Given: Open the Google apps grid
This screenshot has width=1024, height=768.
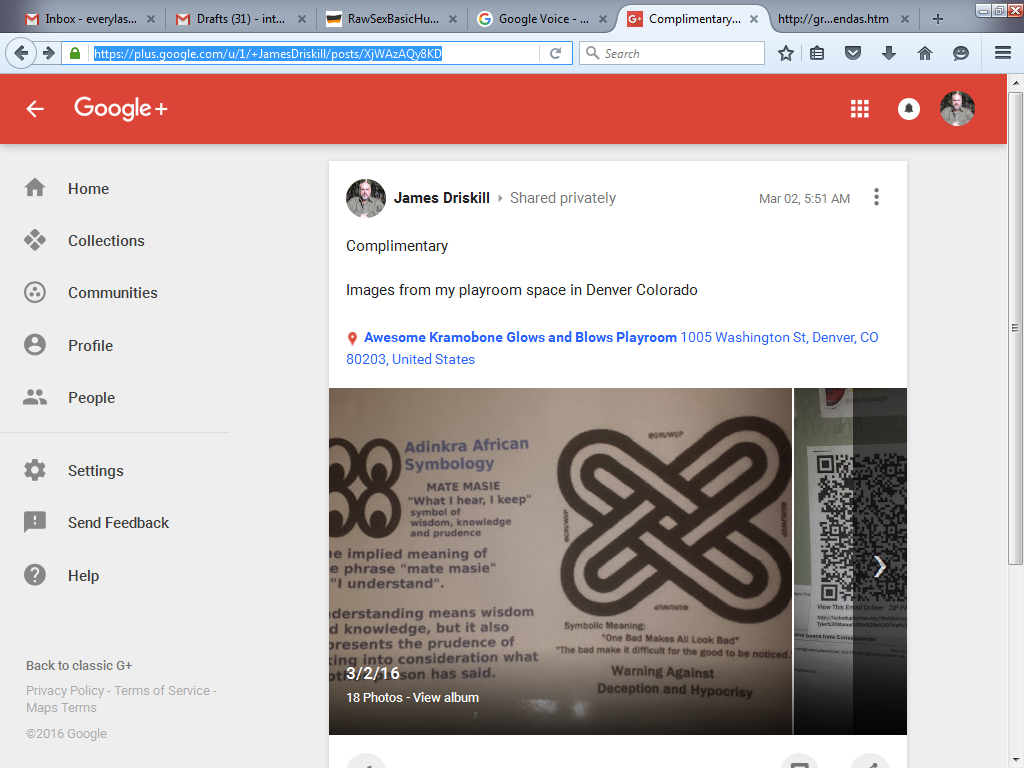Looking at the screenshot, I should point(859,108).
